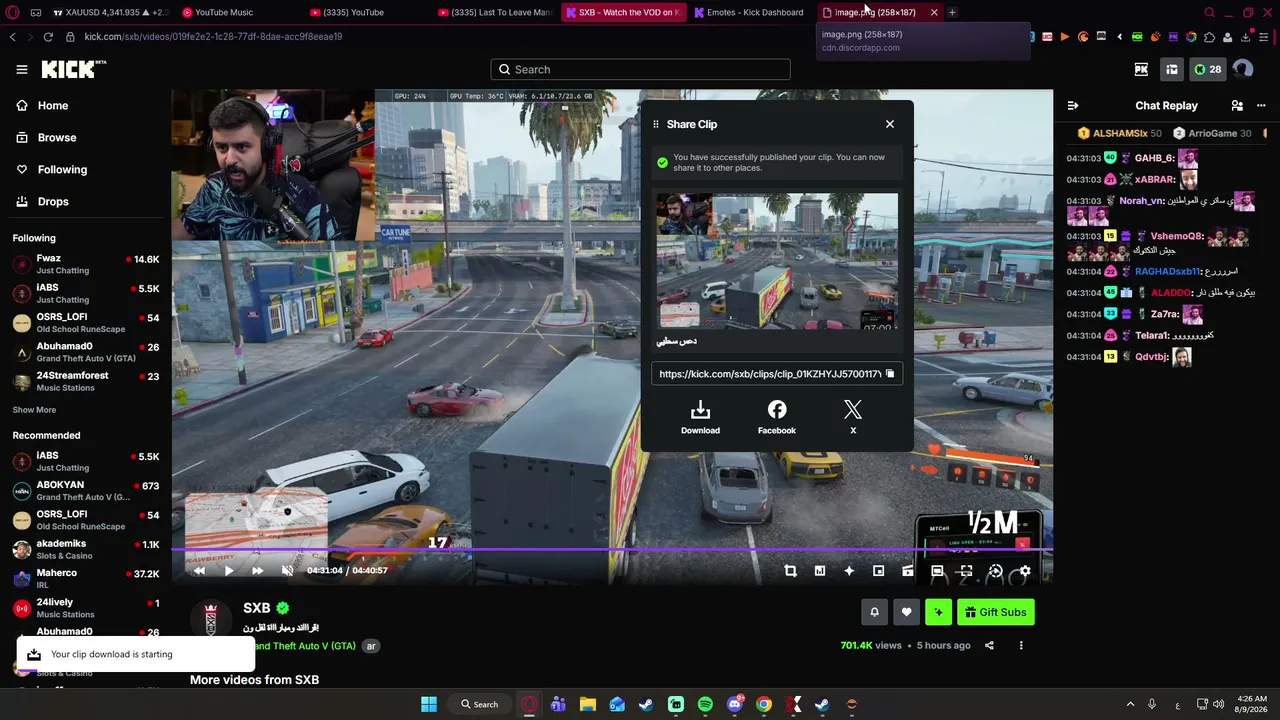The image size is (1280, 720).
Task: Open the user profile avatar menu
Action: tap(1243, 69)
